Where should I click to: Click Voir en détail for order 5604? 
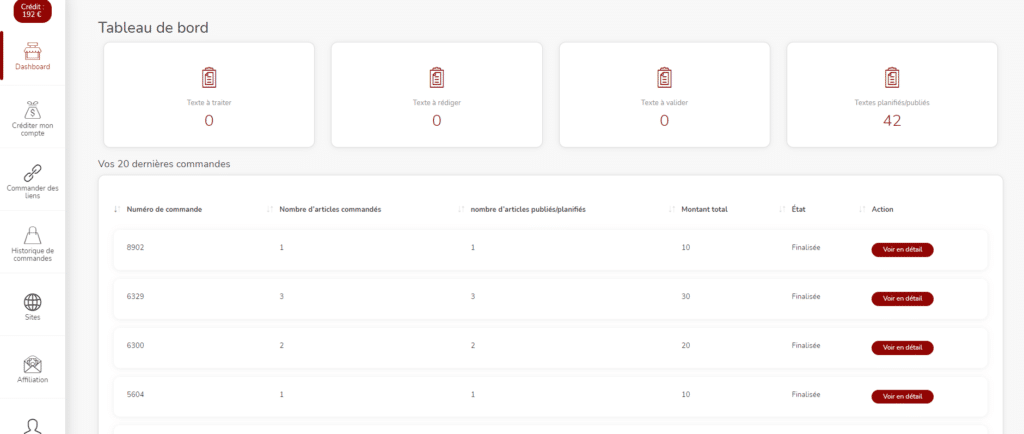(903, 397)
